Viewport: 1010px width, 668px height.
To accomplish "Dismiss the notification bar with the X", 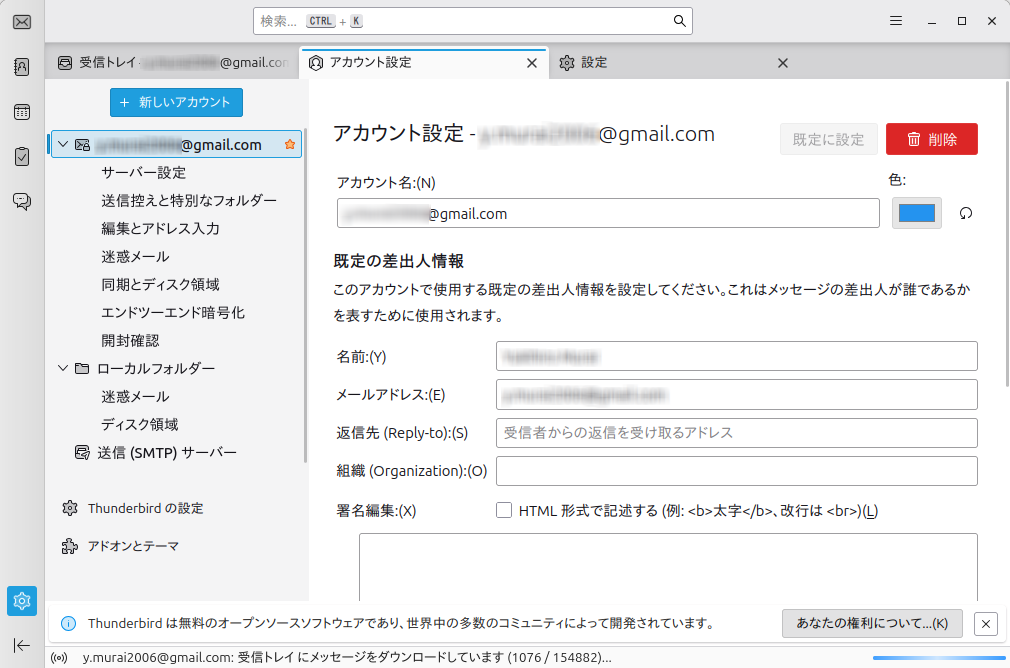I will (985, 624).
